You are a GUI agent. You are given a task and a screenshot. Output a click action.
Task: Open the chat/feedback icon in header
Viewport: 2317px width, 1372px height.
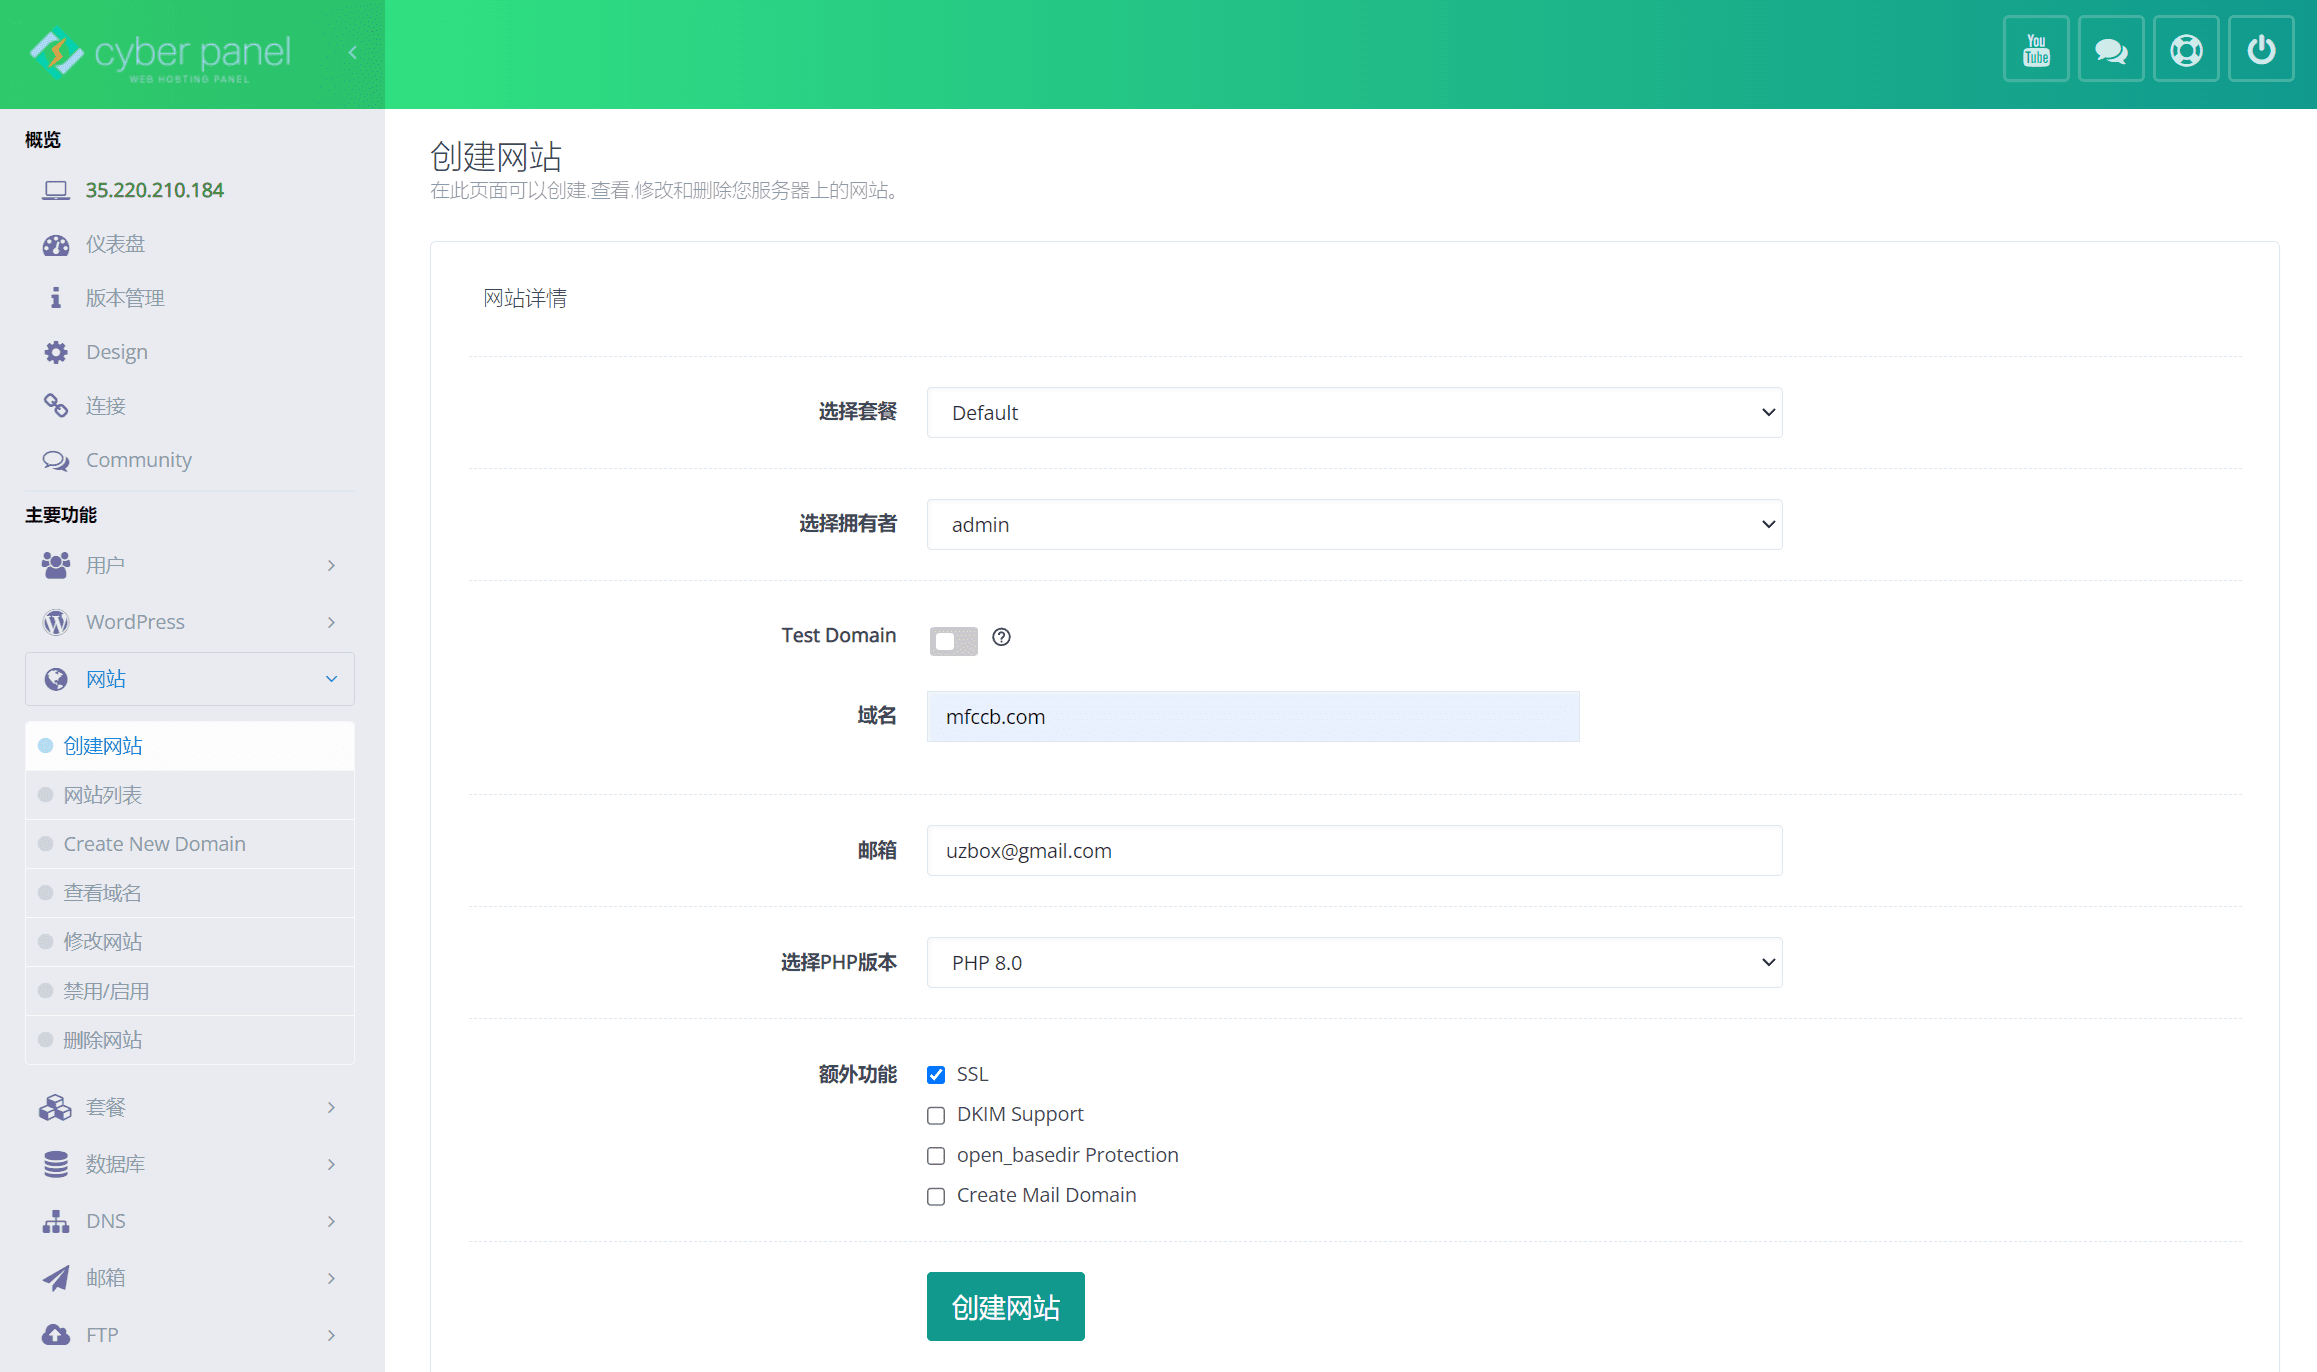point(2111,48)
